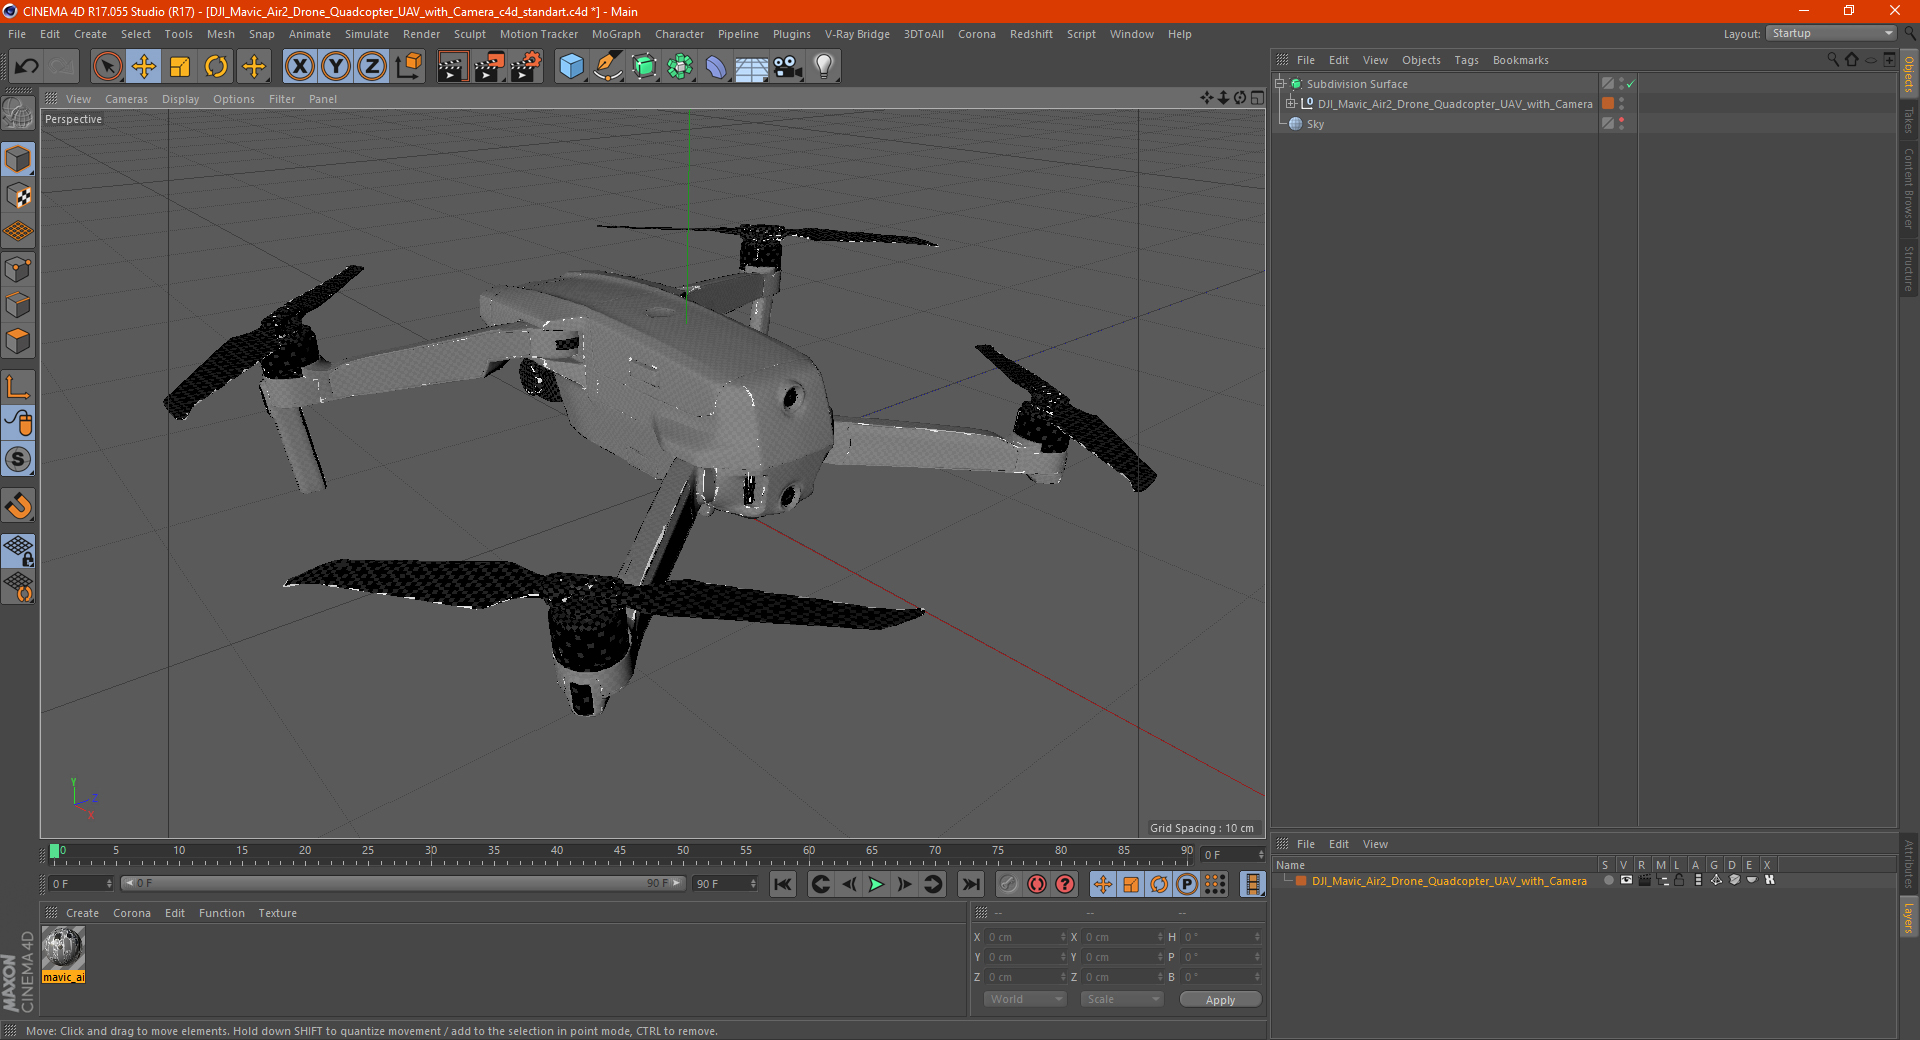1920x1040 pixels.
Task: Click the Floor environment icon
Action: click(751, 67)
